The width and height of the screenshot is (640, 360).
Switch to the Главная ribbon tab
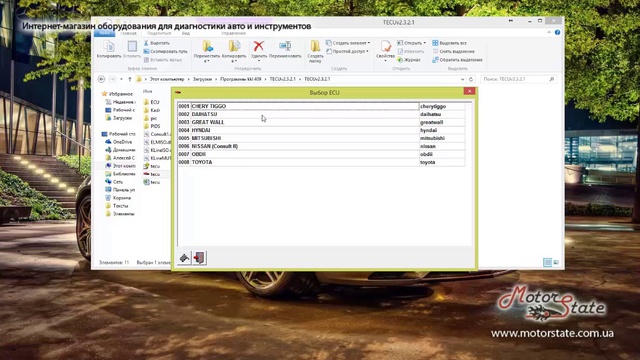point(128,33)
